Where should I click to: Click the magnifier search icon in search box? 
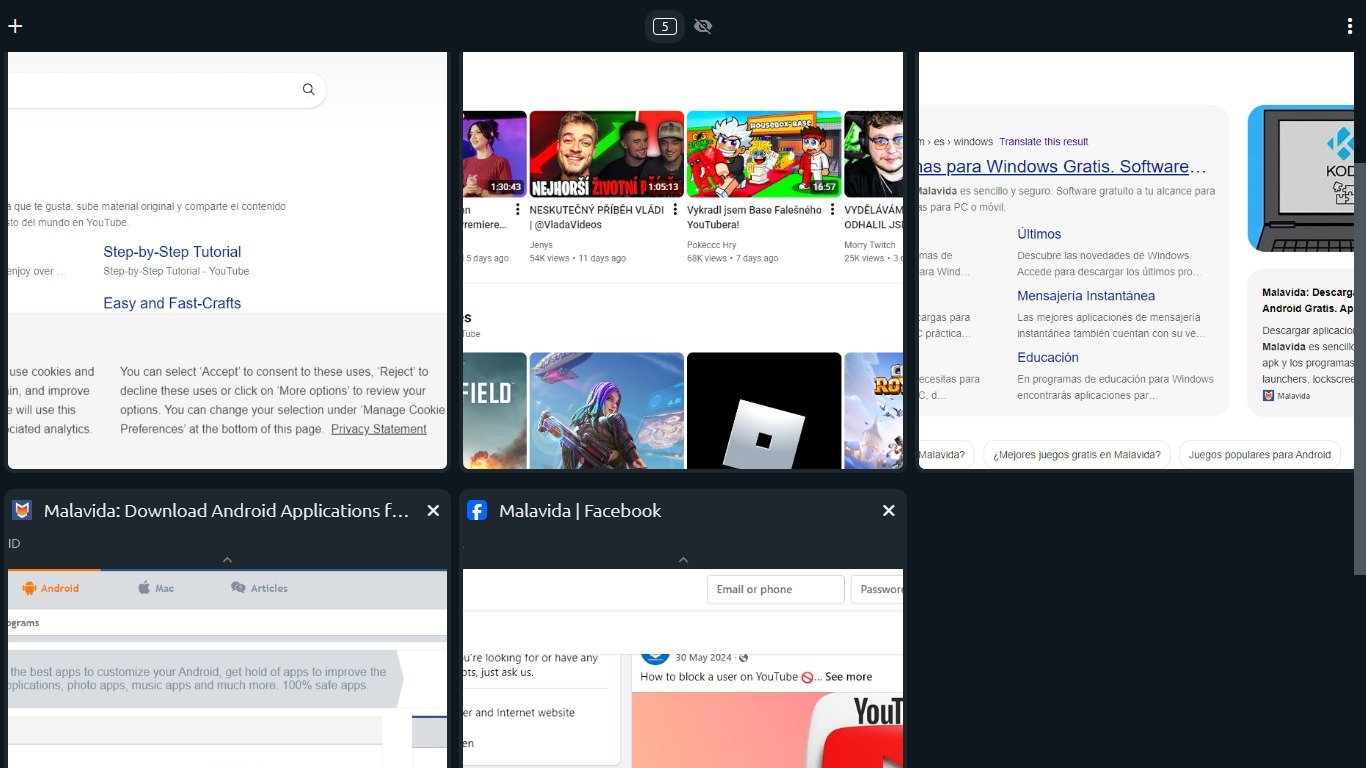309,90
